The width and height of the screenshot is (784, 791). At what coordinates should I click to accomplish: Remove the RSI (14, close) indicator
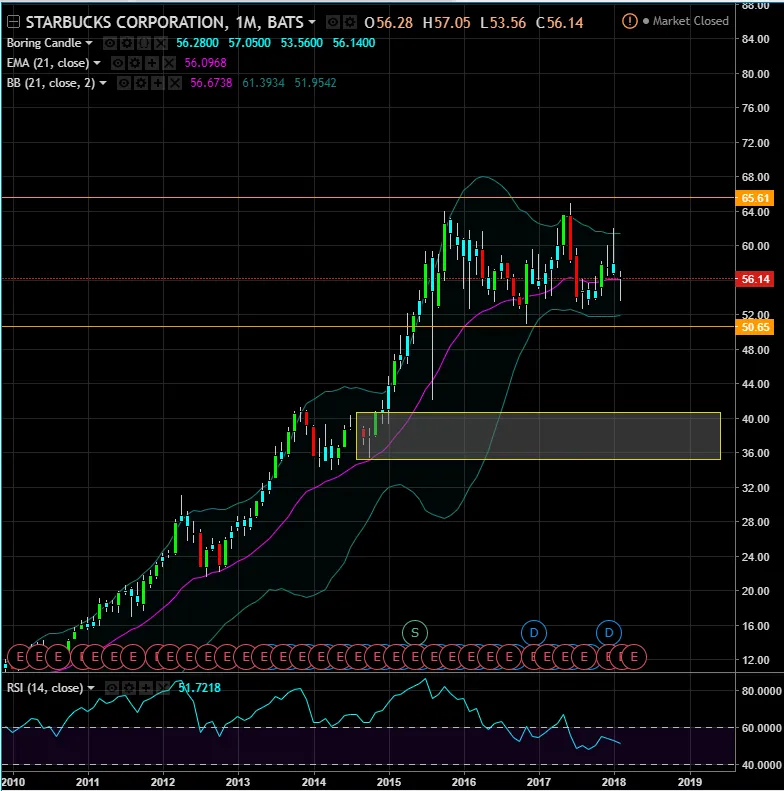pos(162,688)
